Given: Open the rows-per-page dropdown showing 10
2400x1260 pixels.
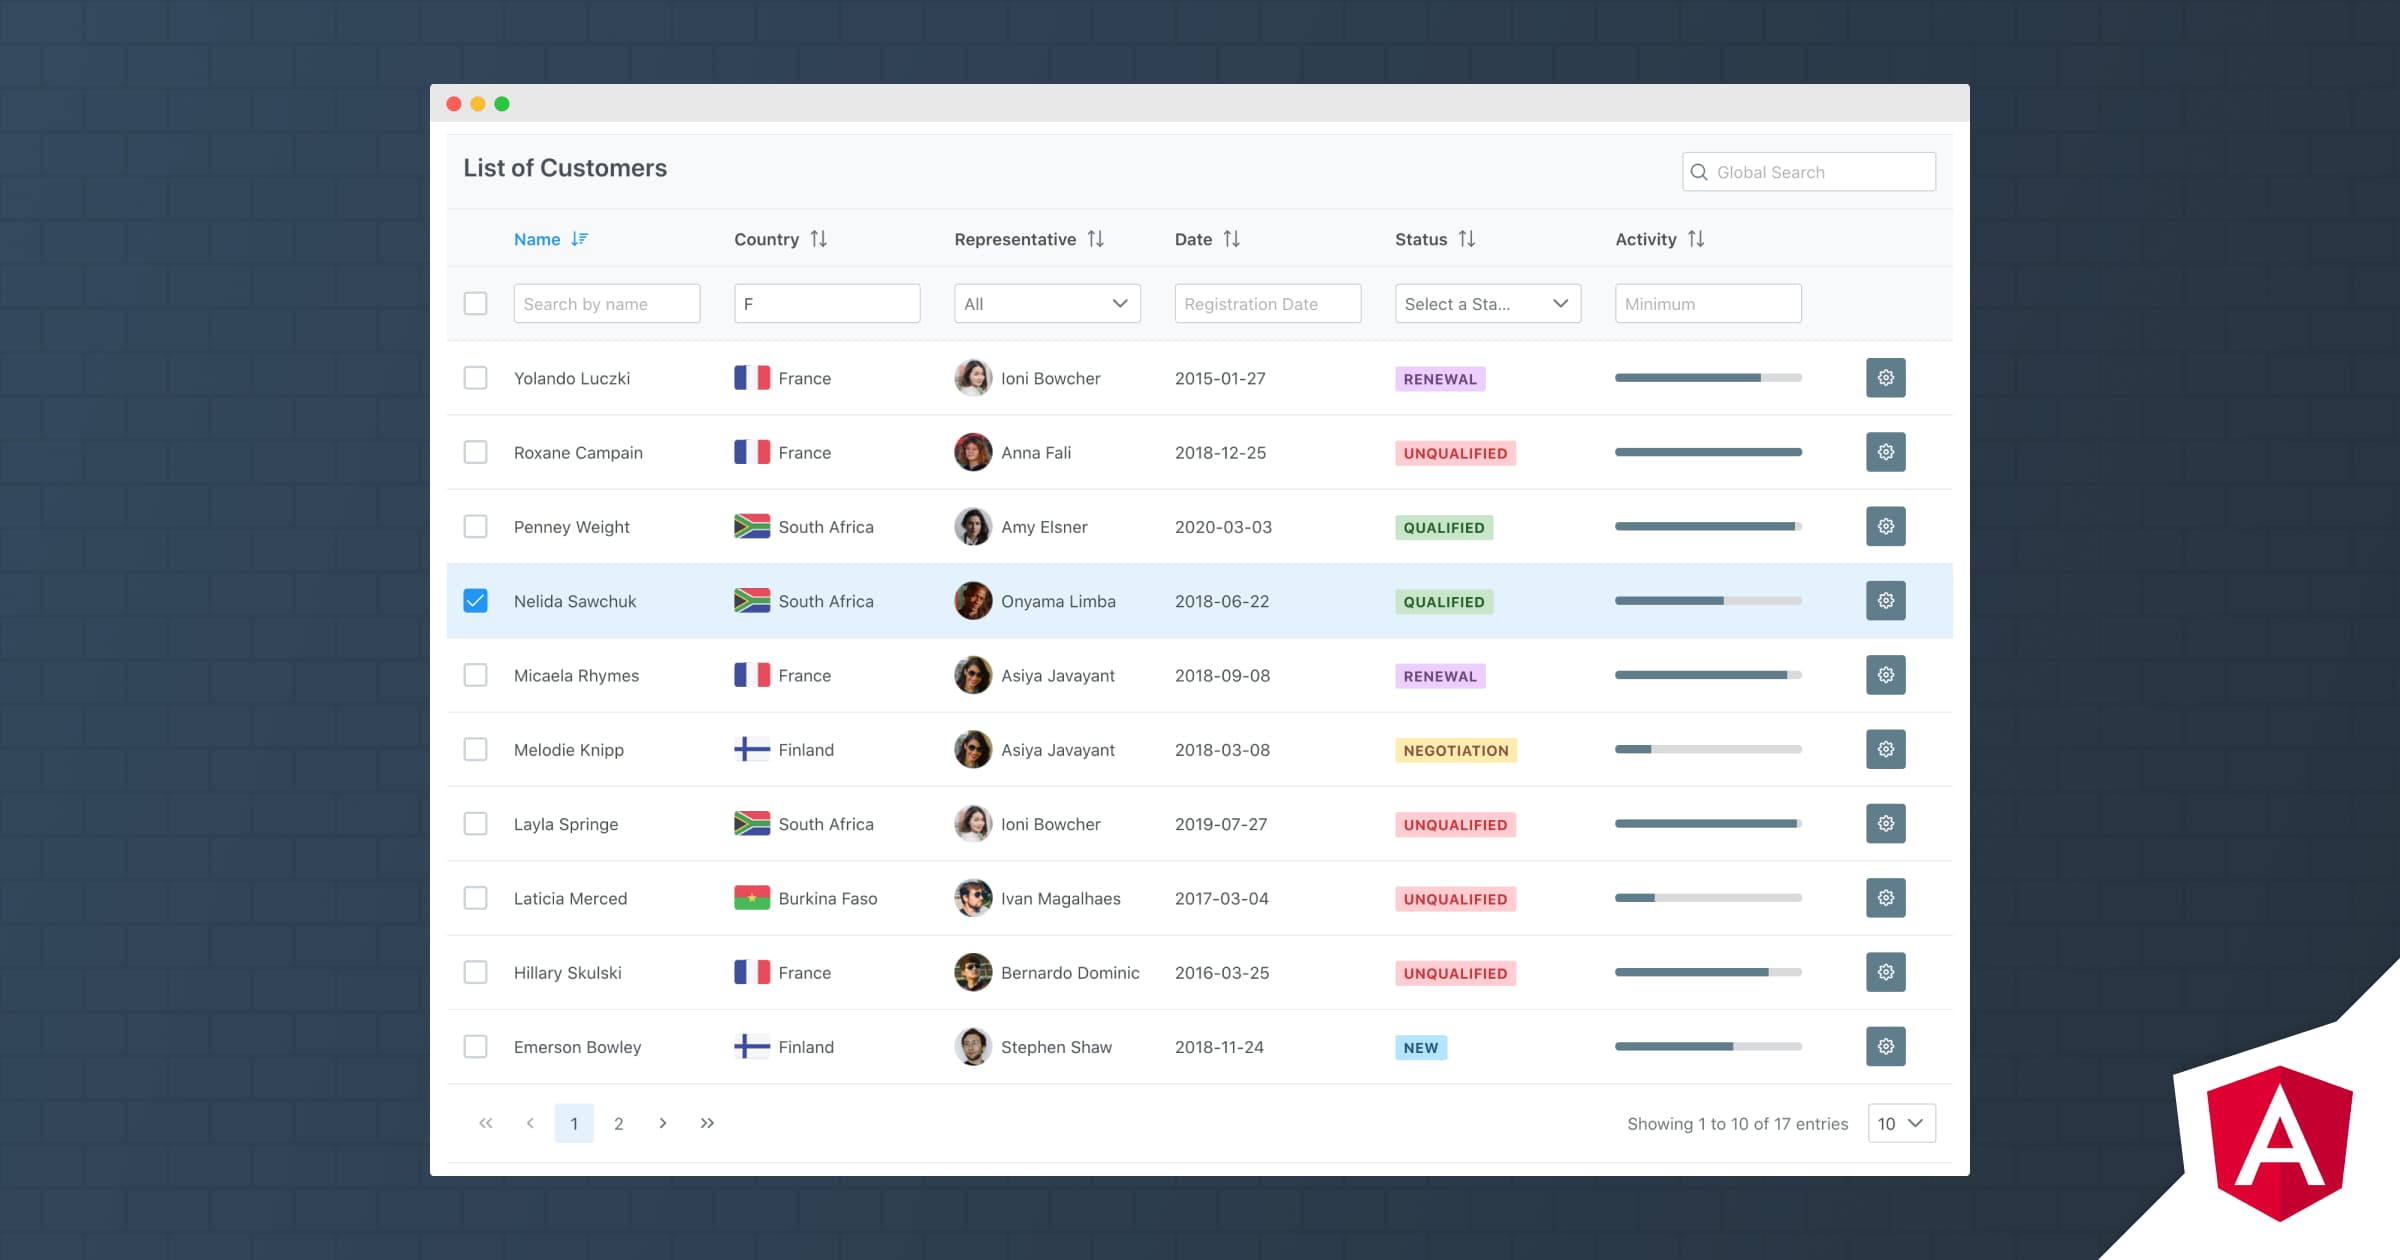Looking at the screenshot, I should [1900, 1123].
